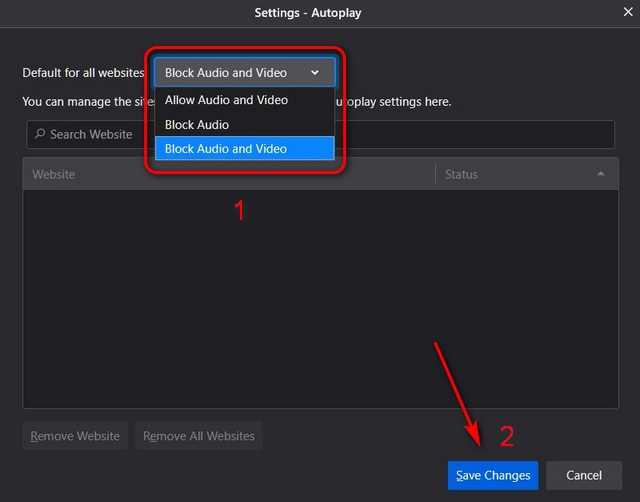
Task: Pick highlighted Block Audio and Video option
Action: click(x=244, y=149)
